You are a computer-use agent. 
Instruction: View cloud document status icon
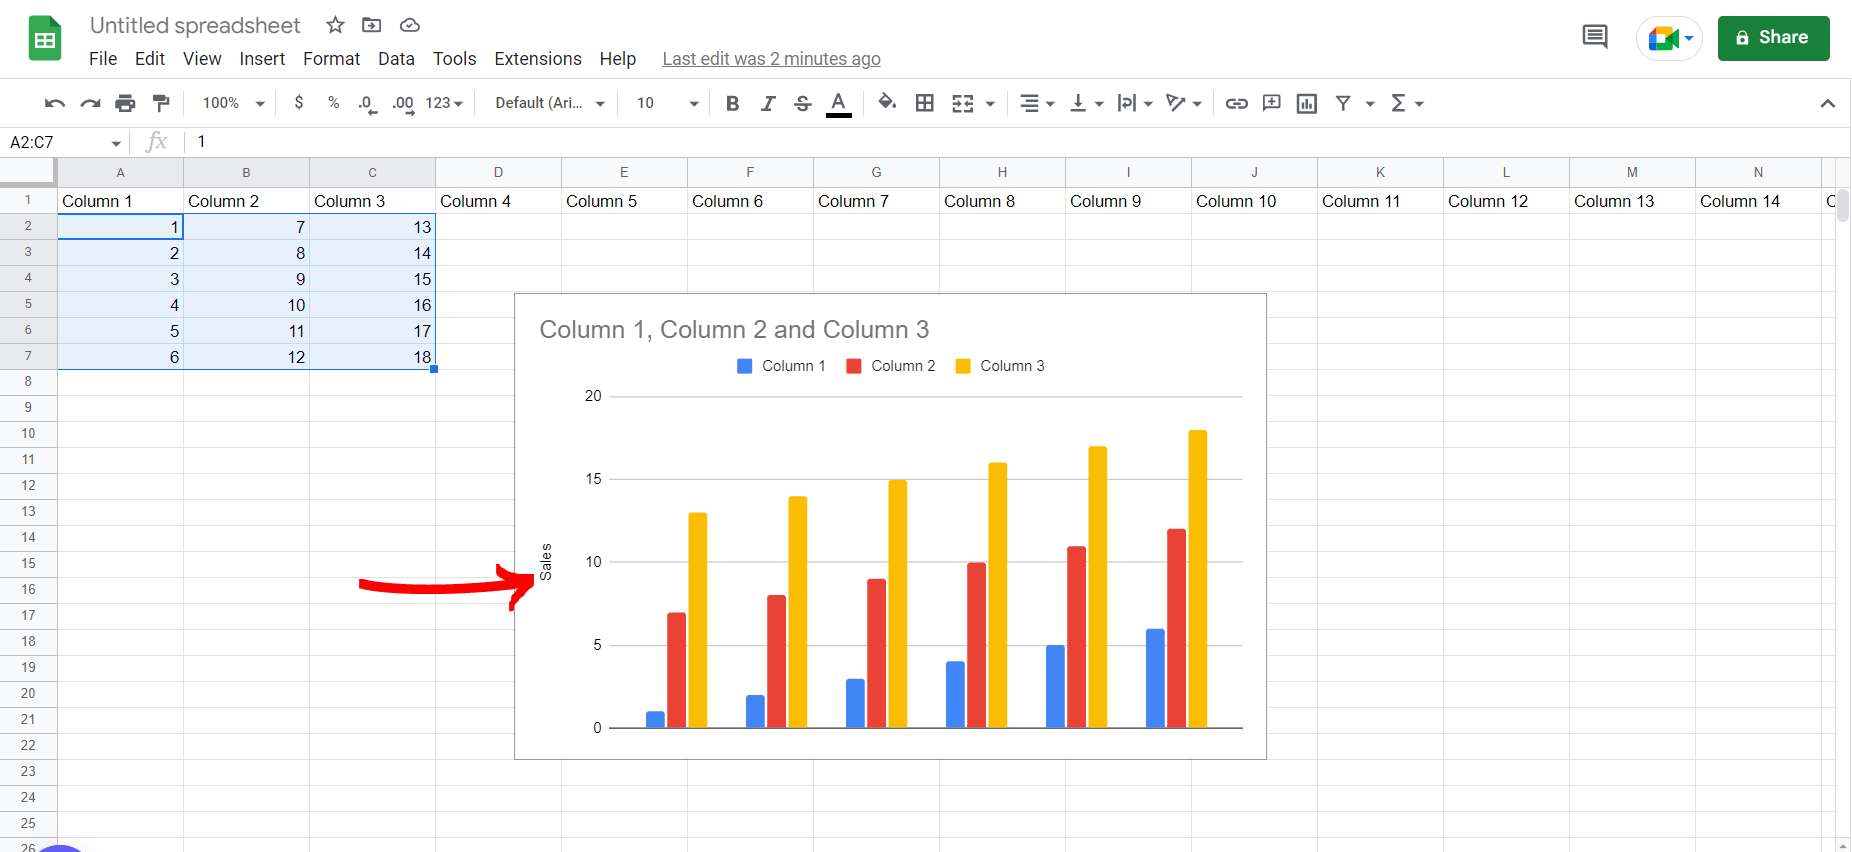(x=409, y=25)
